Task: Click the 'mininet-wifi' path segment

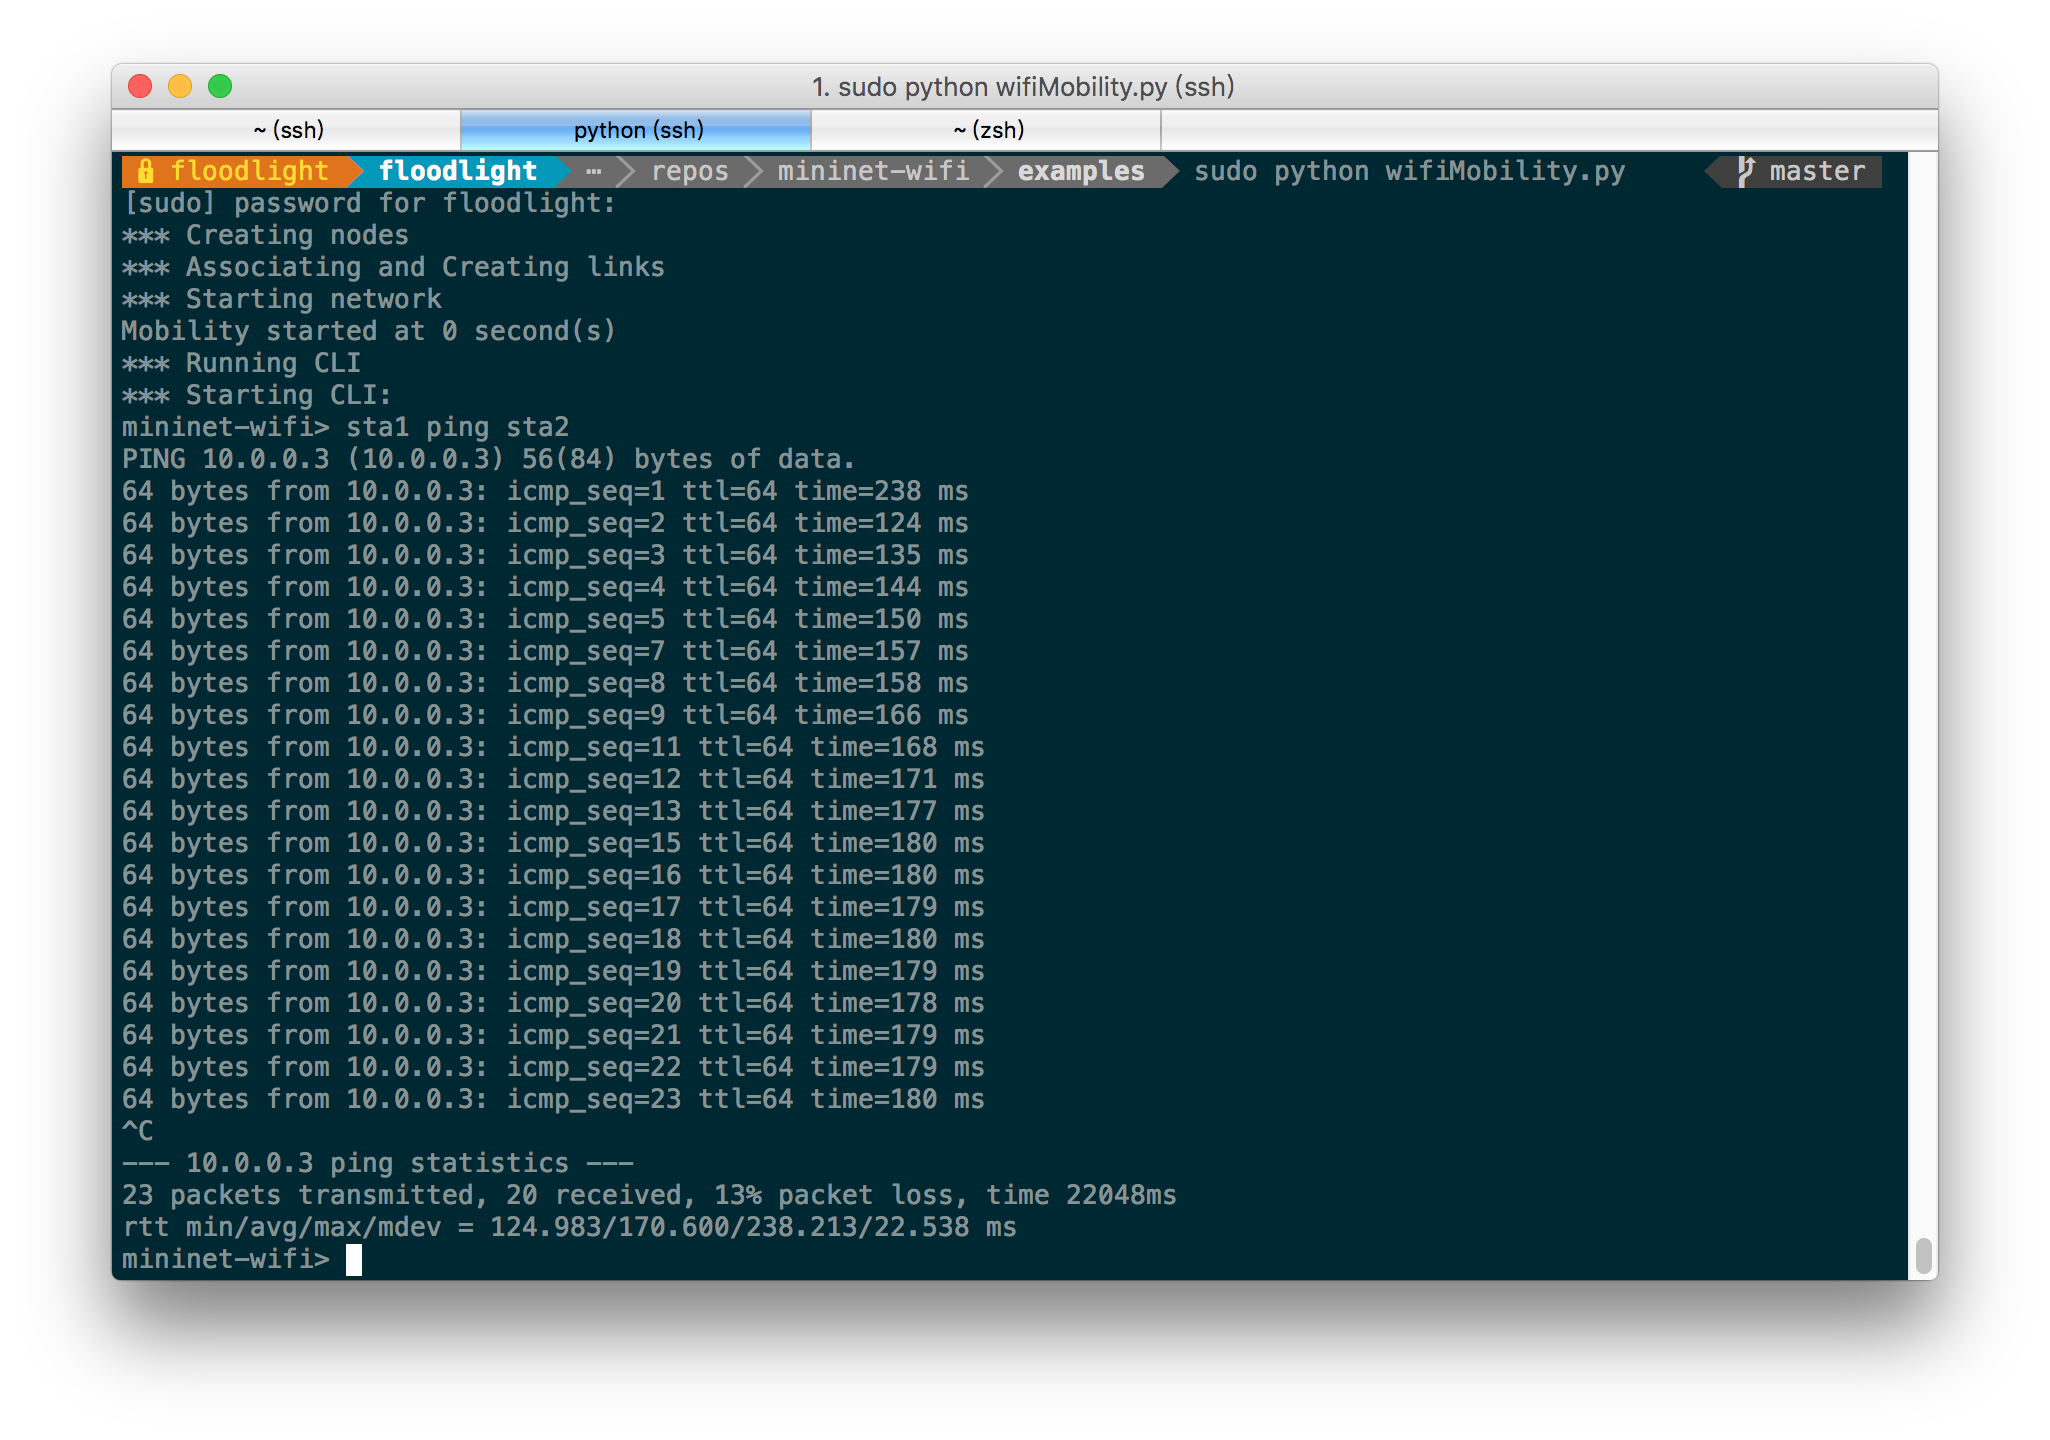Action: pyautogui.click(x=874, y=171)
